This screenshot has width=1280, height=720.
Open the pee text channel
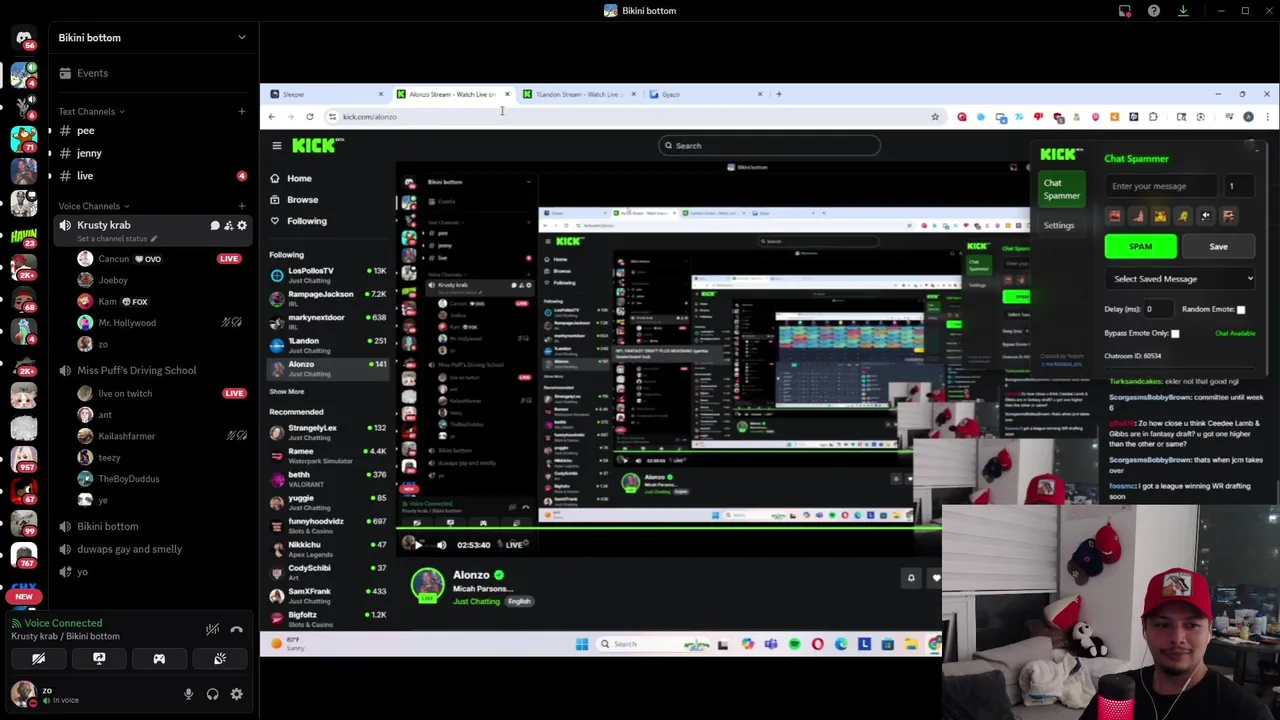click(x=85, y=131)
